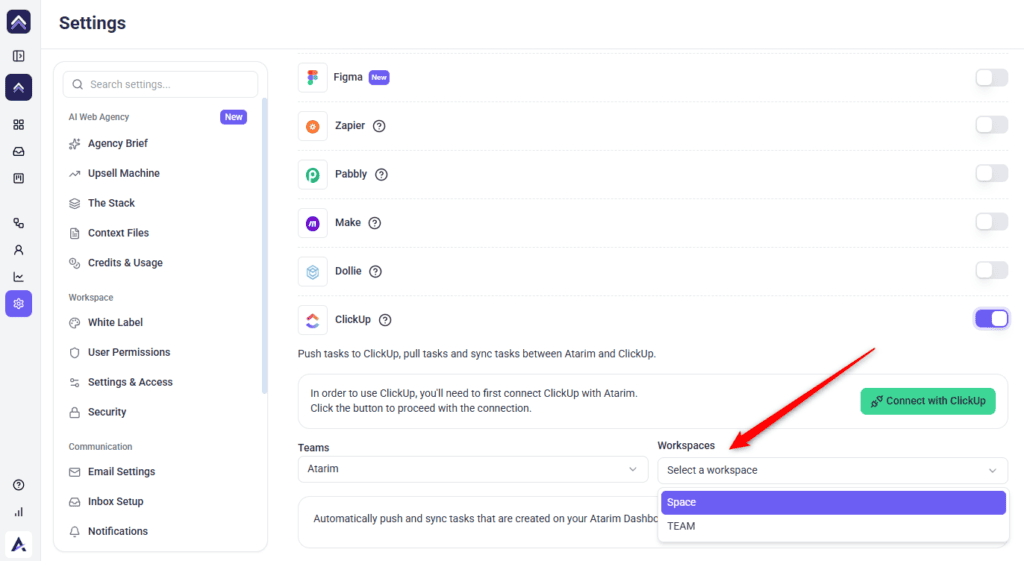Viewport: 1024px width, 561px height.
Task: Click the Make logo icon
Action: 313,223
